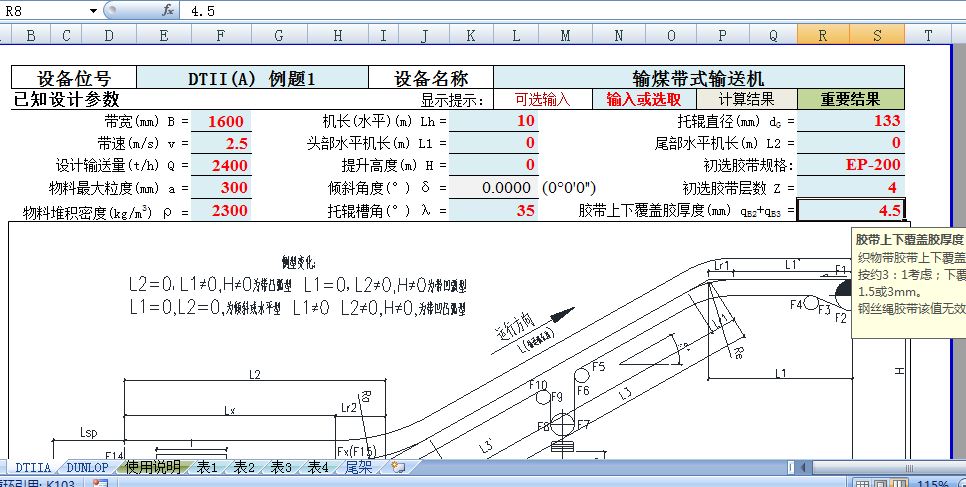966x487 pixels.
Task: Click the horizontal length Lh value 10
Action: (493, 121)
